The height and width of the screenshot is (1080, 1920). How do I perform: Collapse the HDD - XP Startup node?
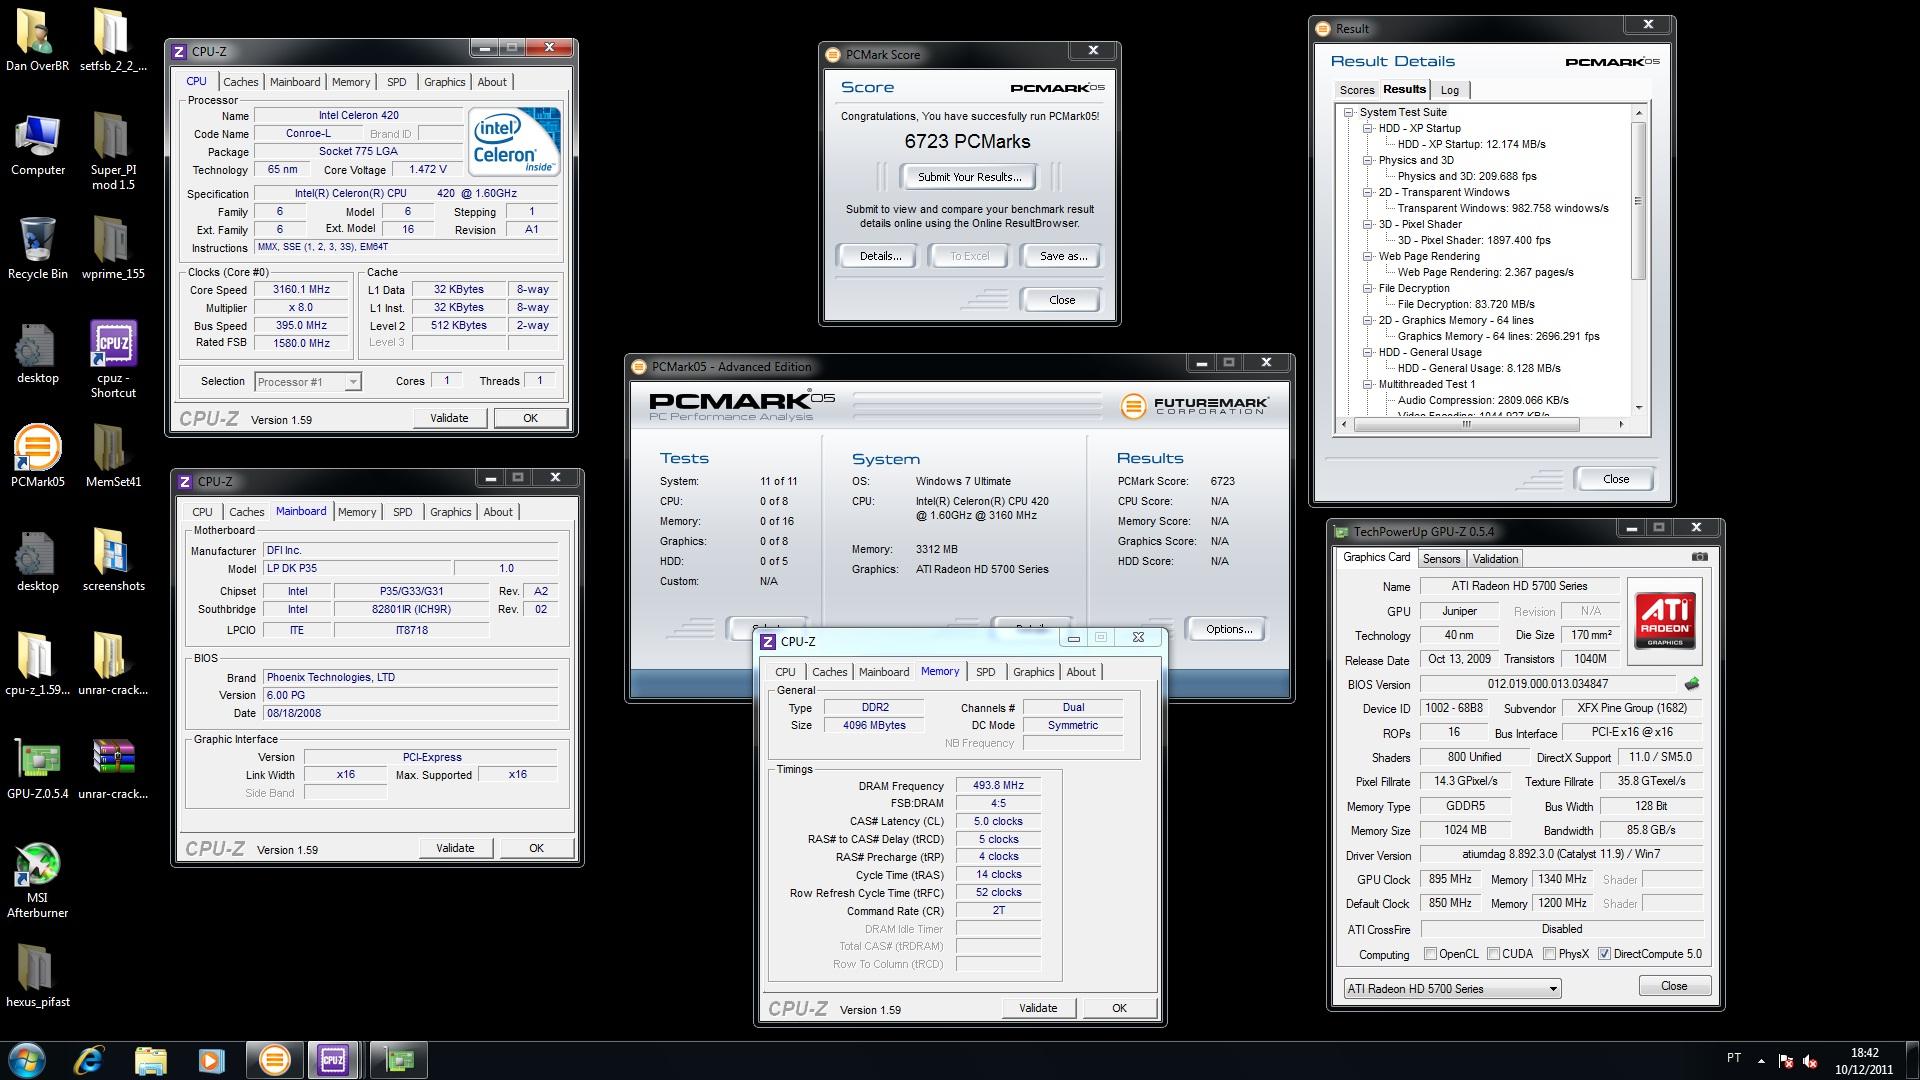pos(1367,128)
